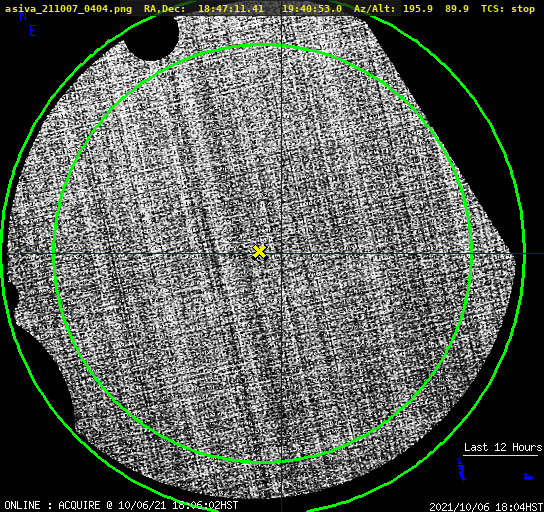The image size is (544, 512).
Task: Click the blue dotted trail in the history plot
Action: point(461,470)
